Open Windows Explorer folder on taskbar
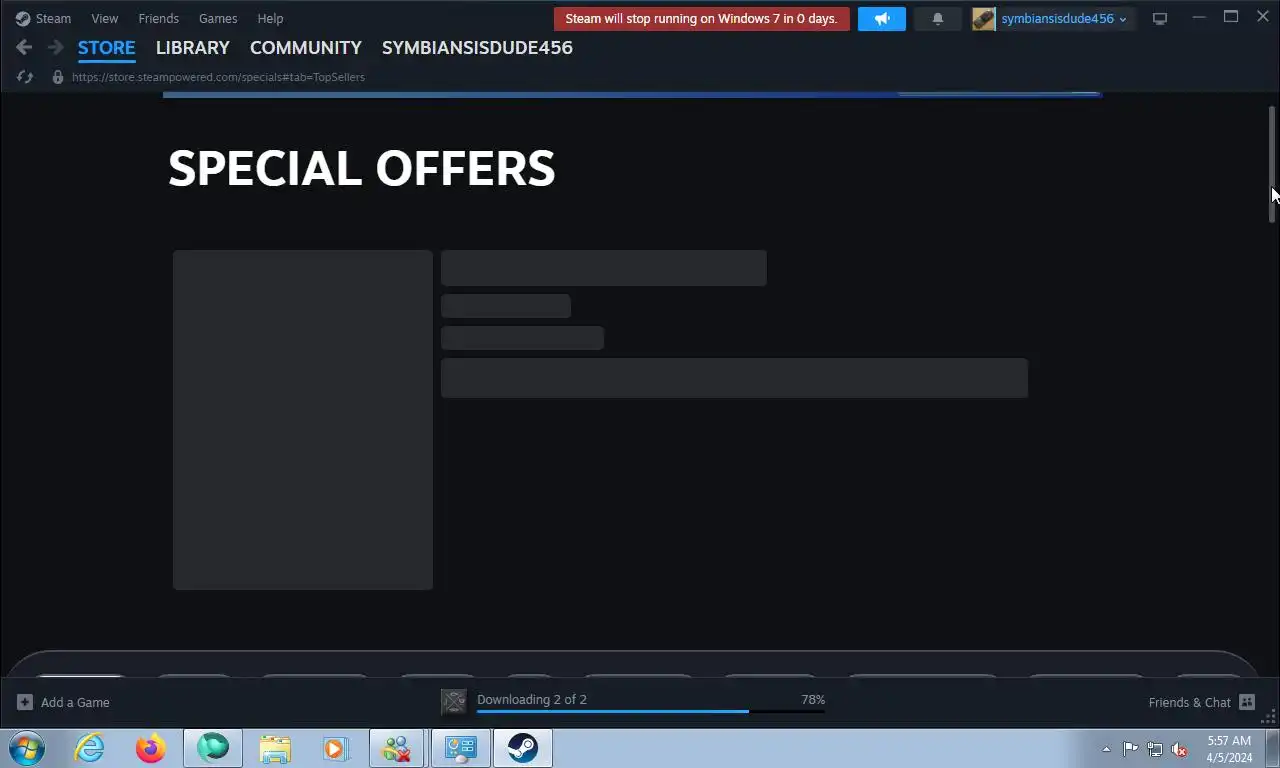The width and height of the screenshot is (1280, 768). tap(275, 748)
